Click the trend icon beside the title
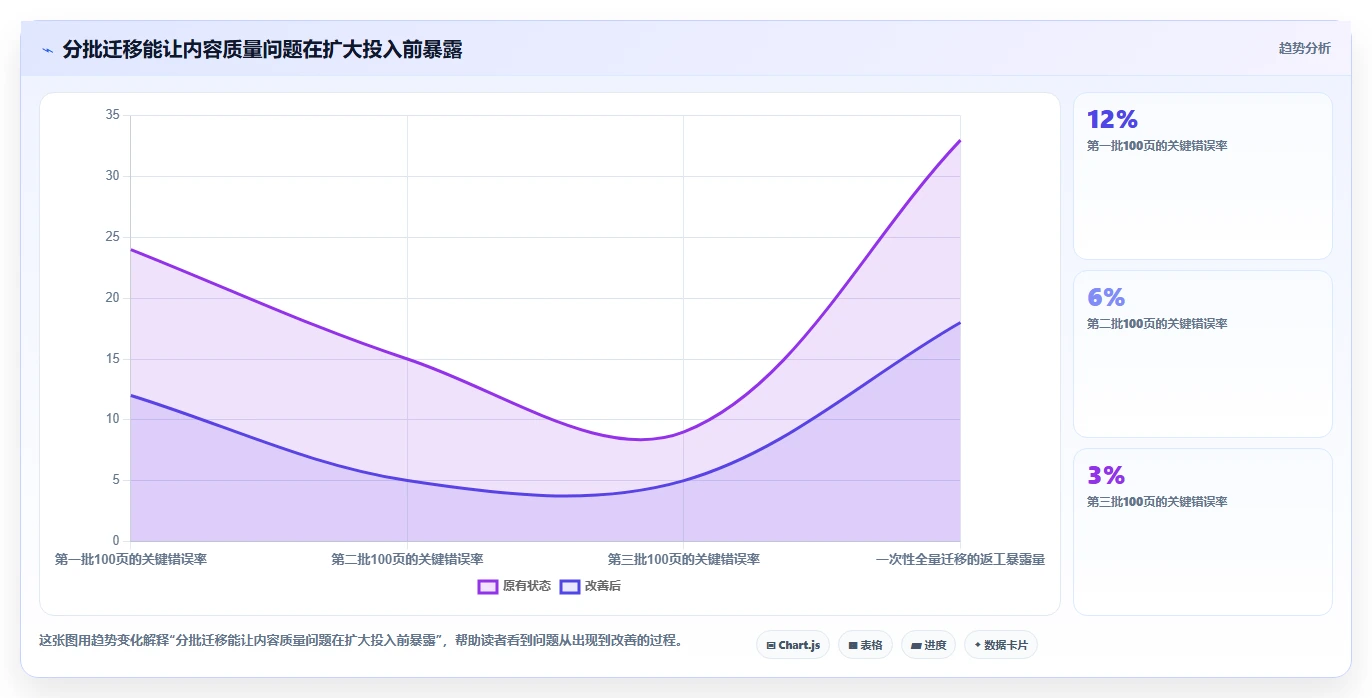 pyautogui.click(x=47, y=50)
